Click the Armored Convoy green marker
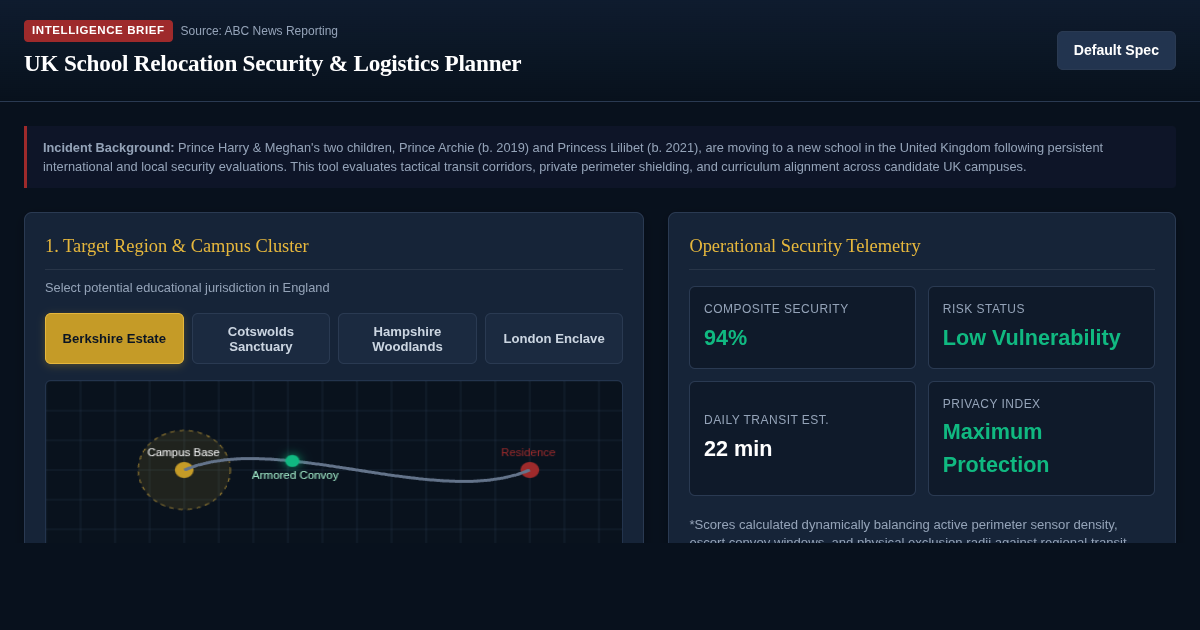1200x630 pixels. [x=292, y=461]
